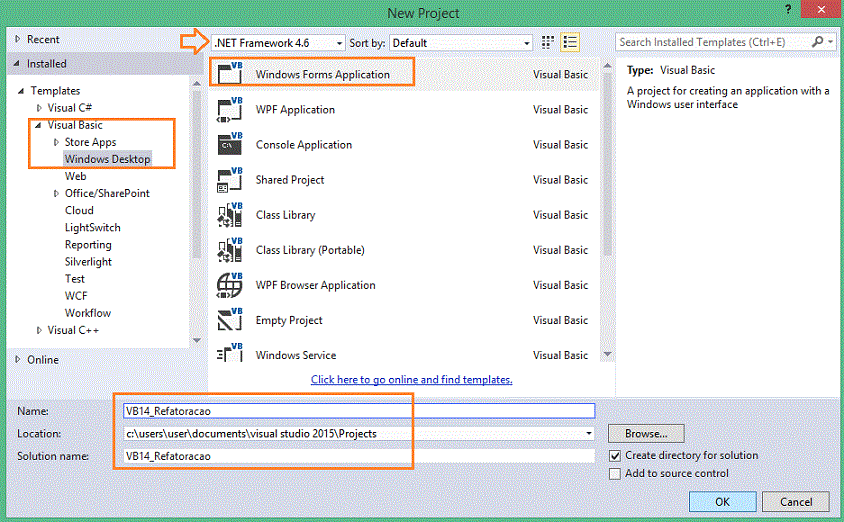The image size is (844, 522).
Task: Open the dialog help question mark
Action: (788, 9)
